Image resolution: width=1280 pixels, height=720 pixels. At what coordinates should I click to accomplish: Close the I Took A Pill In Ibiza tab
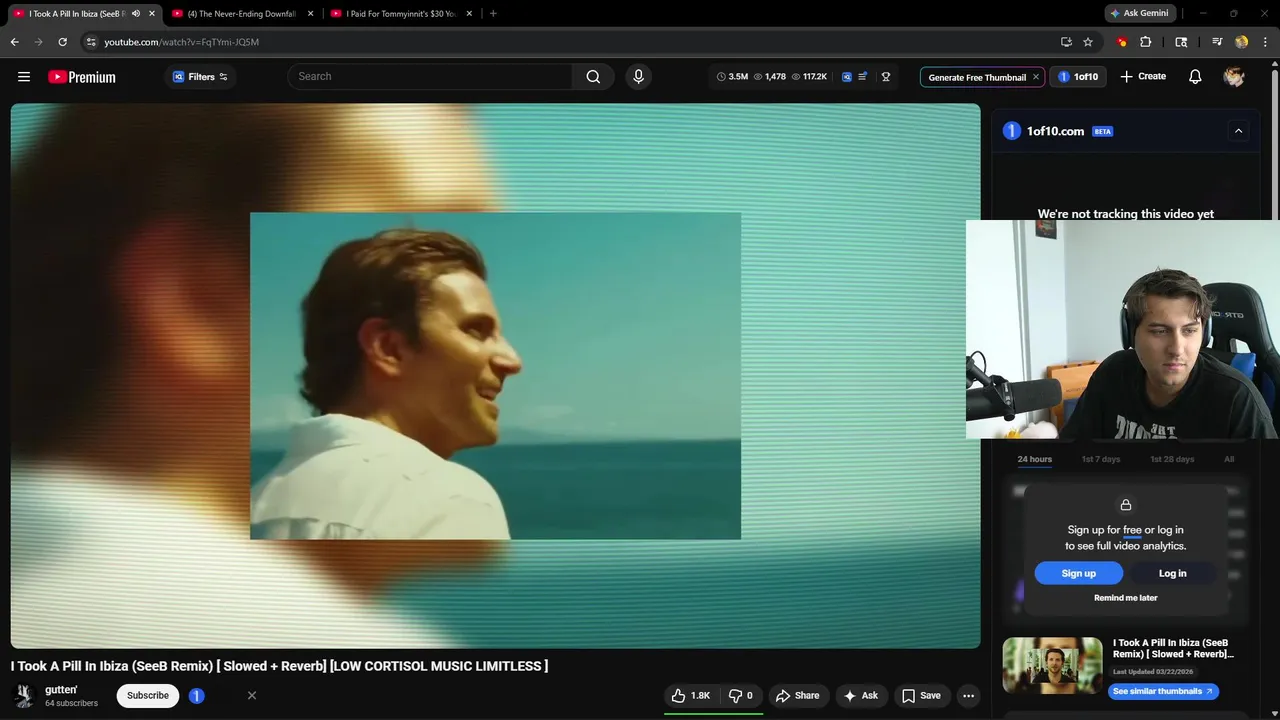152,14
